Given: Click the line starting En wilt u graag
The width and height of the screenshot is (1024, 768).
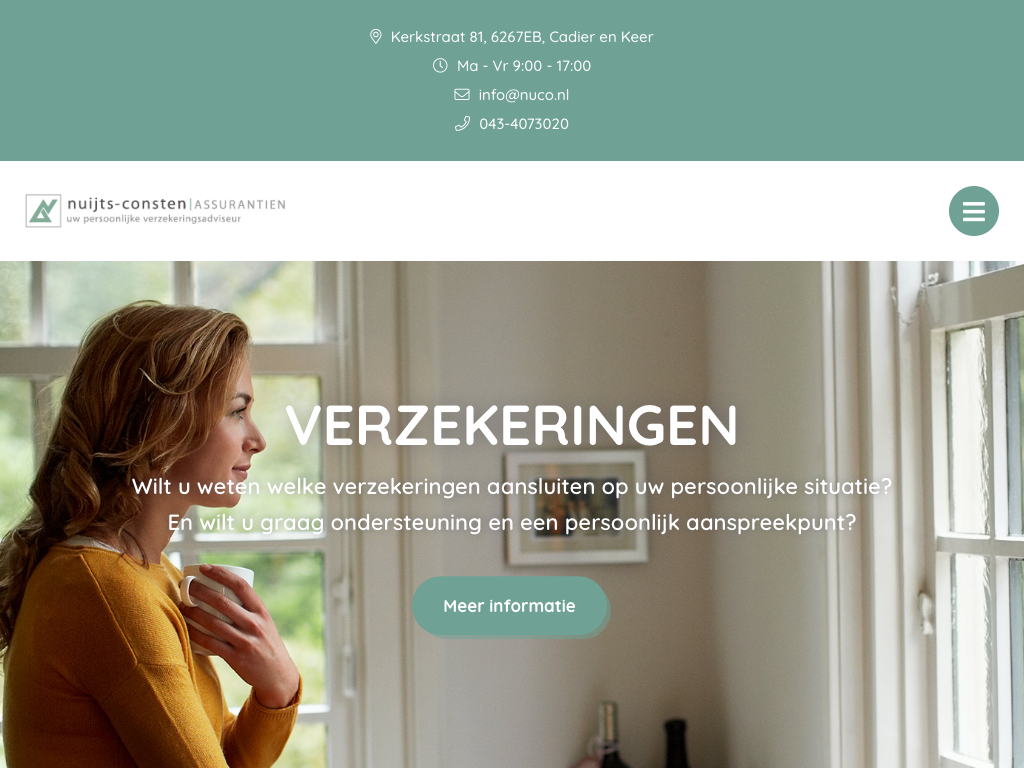Looking at the screenshot, I should click(x=512, y=522).
